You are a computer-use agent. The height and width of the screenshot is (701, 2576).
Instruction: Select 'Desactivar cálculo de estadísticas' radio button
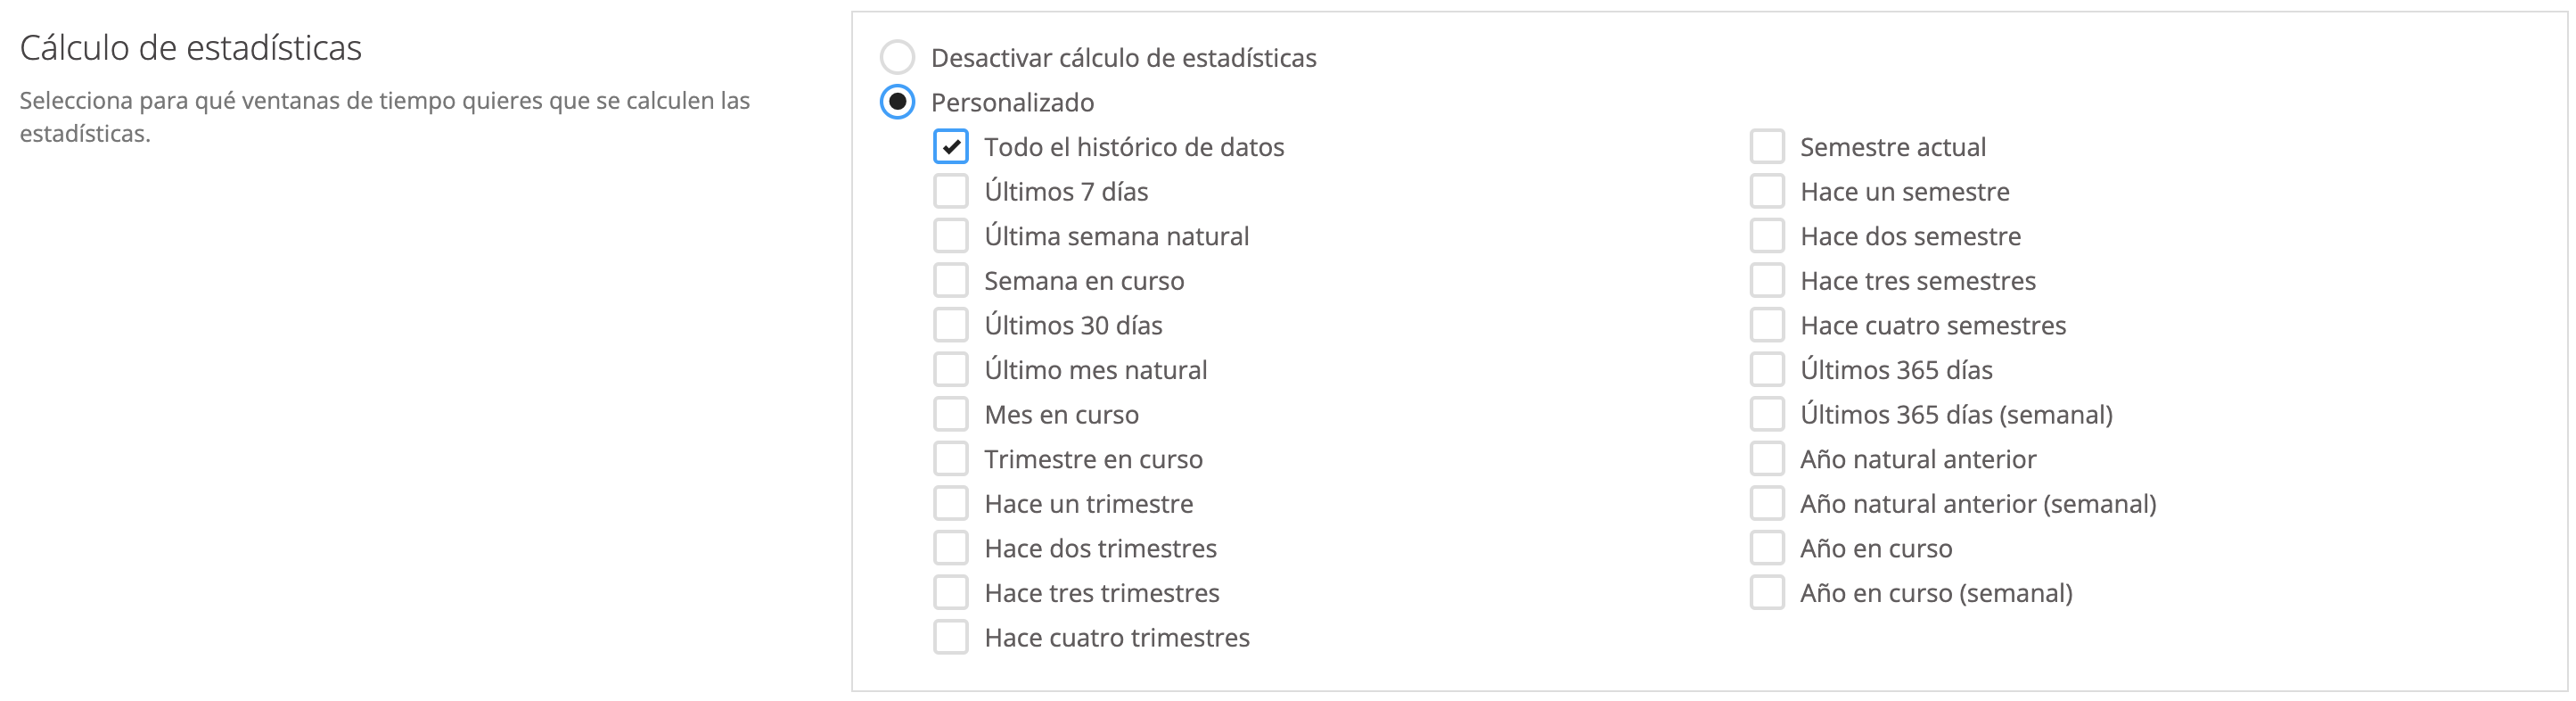(x=897, y=58)
